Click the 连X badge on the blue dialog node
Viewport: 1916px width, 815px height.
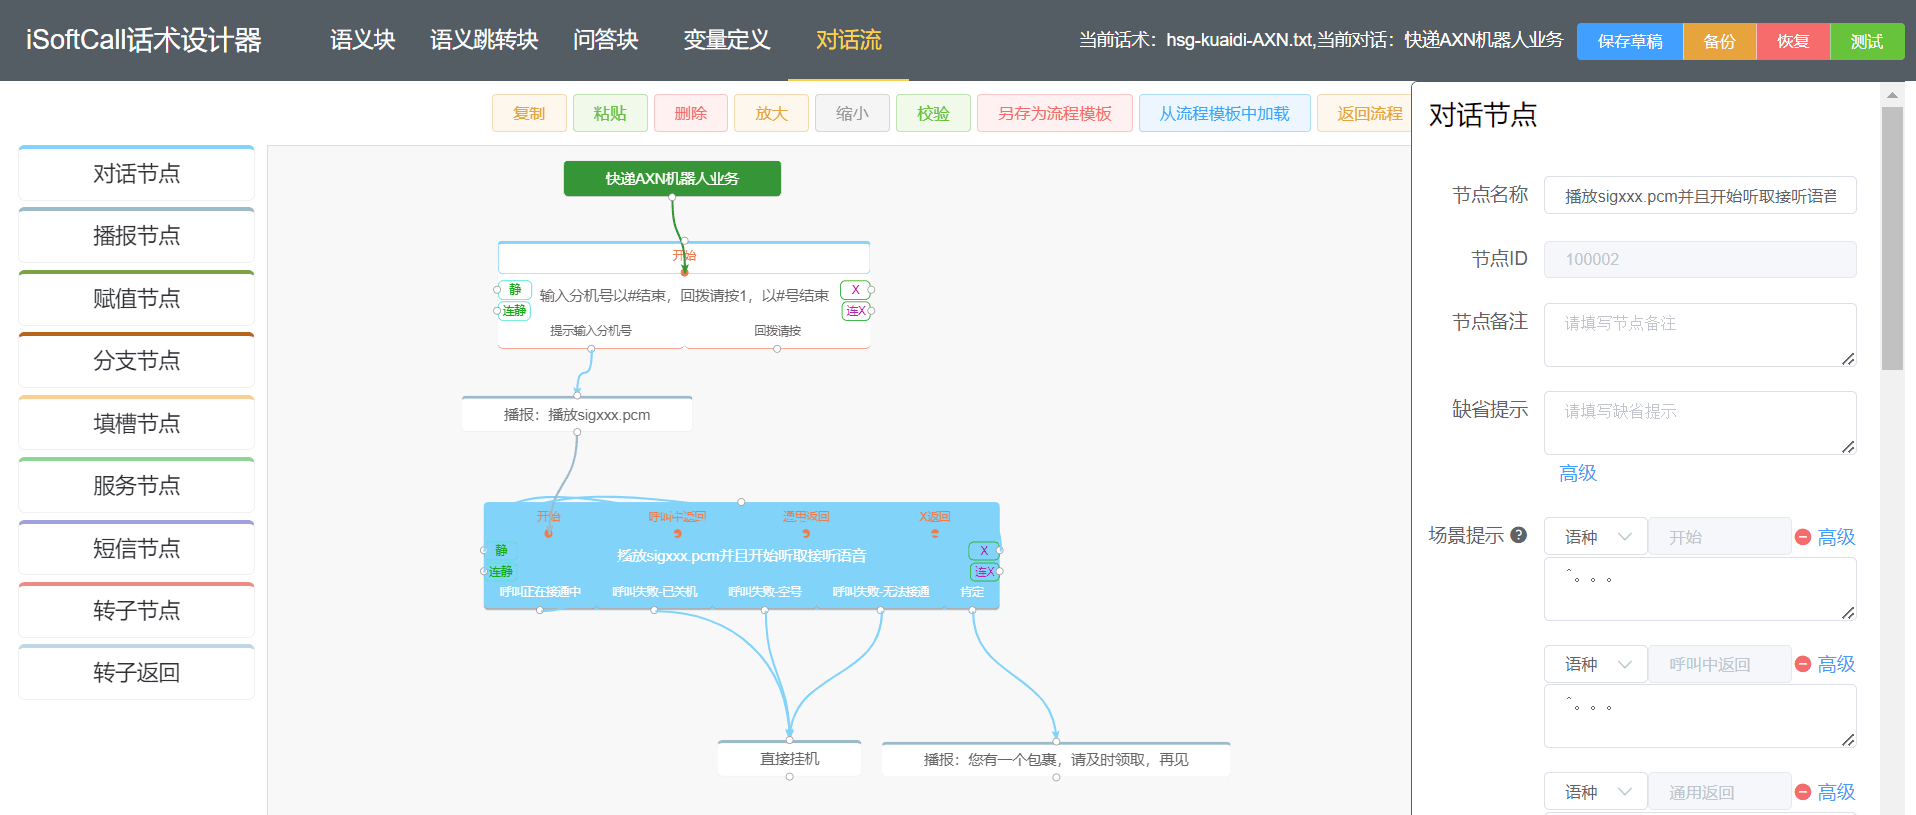point(984,572)
